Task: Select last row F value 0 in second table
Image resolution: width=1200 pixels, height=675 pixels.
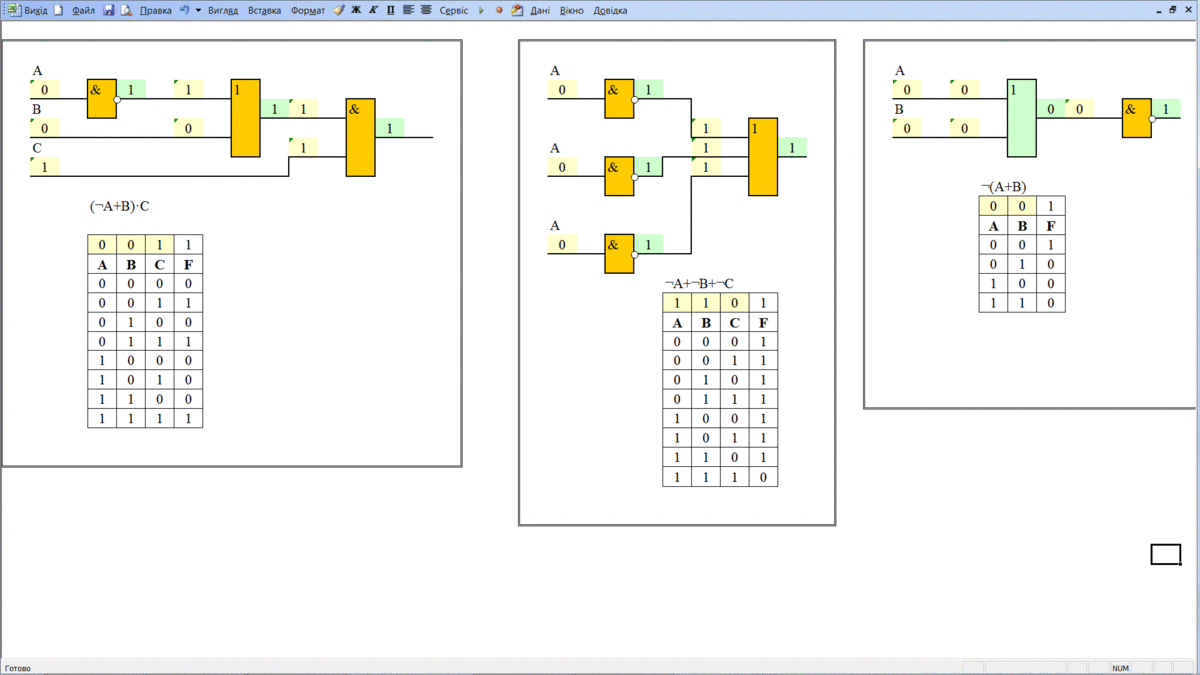Action: click(763, 478)
